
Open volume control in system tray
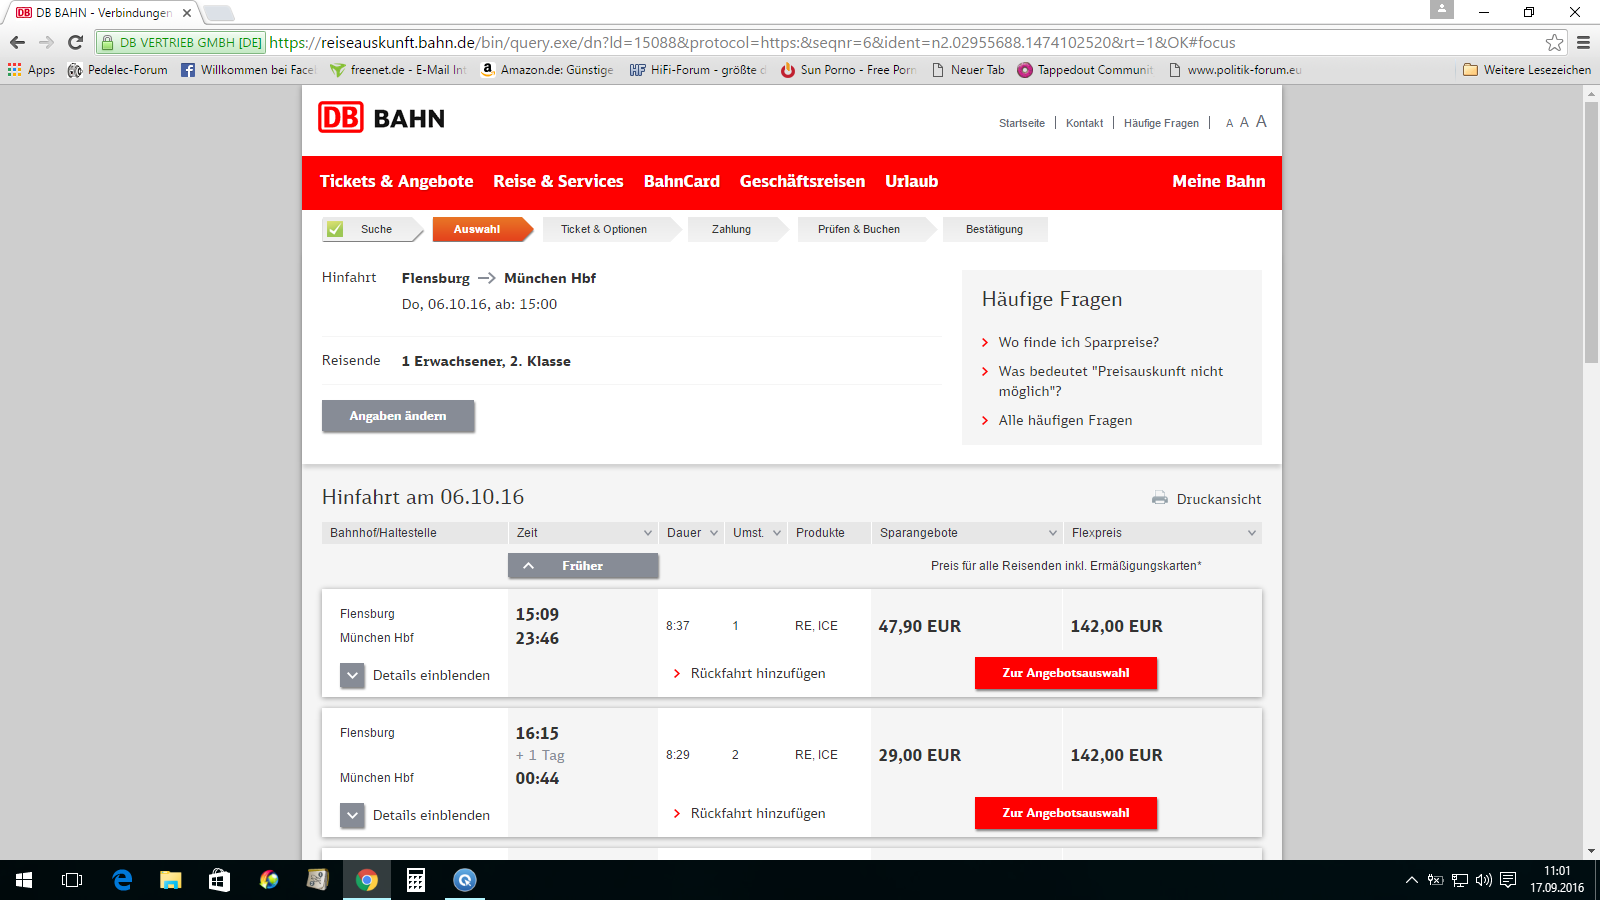tap(1483, 880)
